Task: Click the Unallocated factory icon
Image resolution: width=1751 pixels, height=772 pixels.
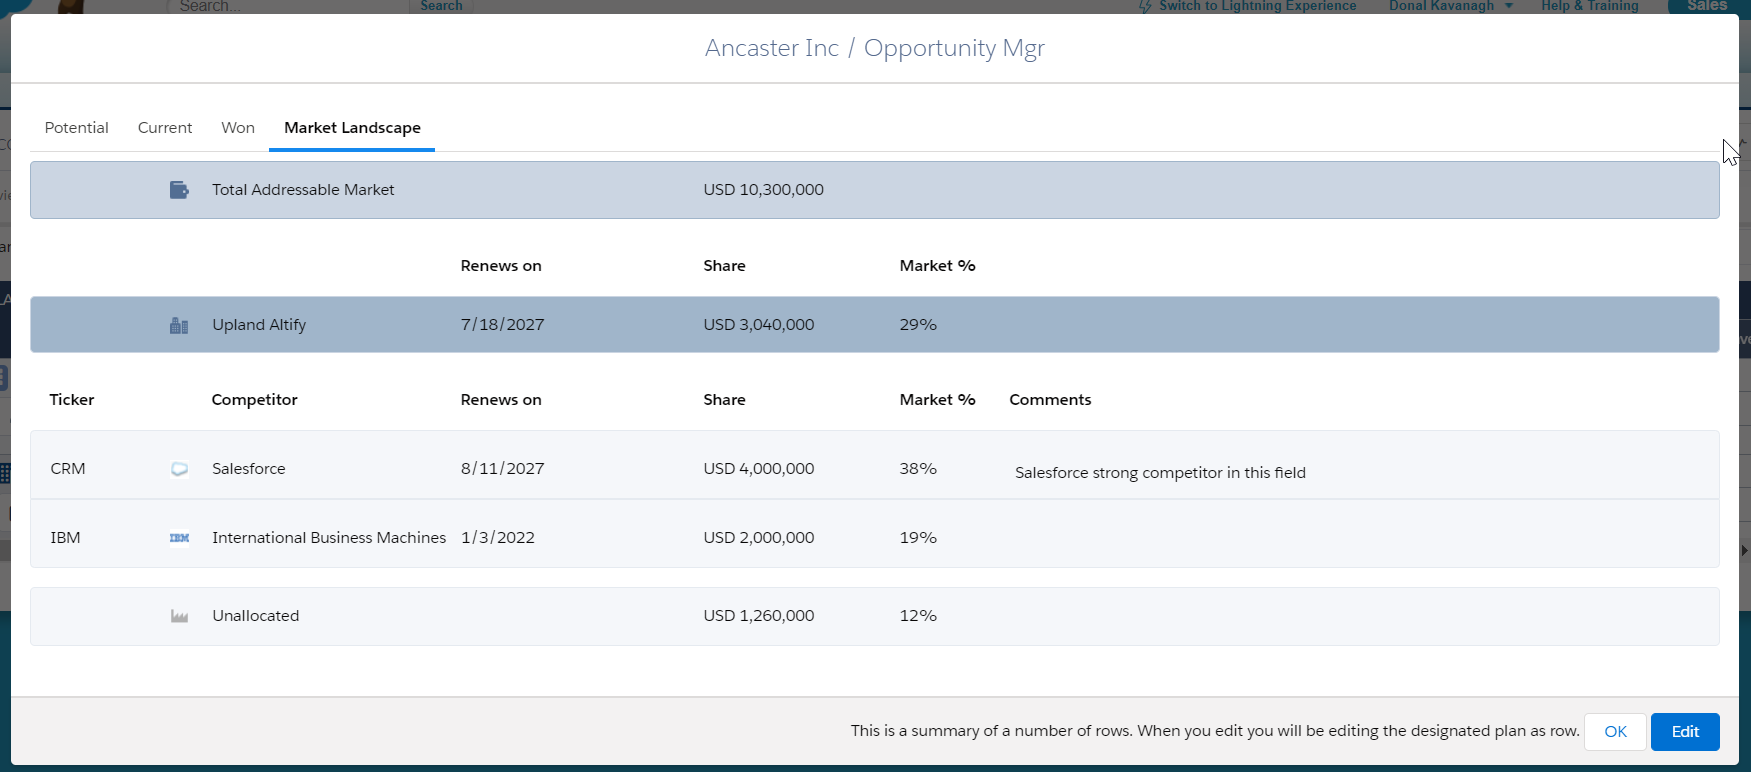Action: [x=179, y=616]
